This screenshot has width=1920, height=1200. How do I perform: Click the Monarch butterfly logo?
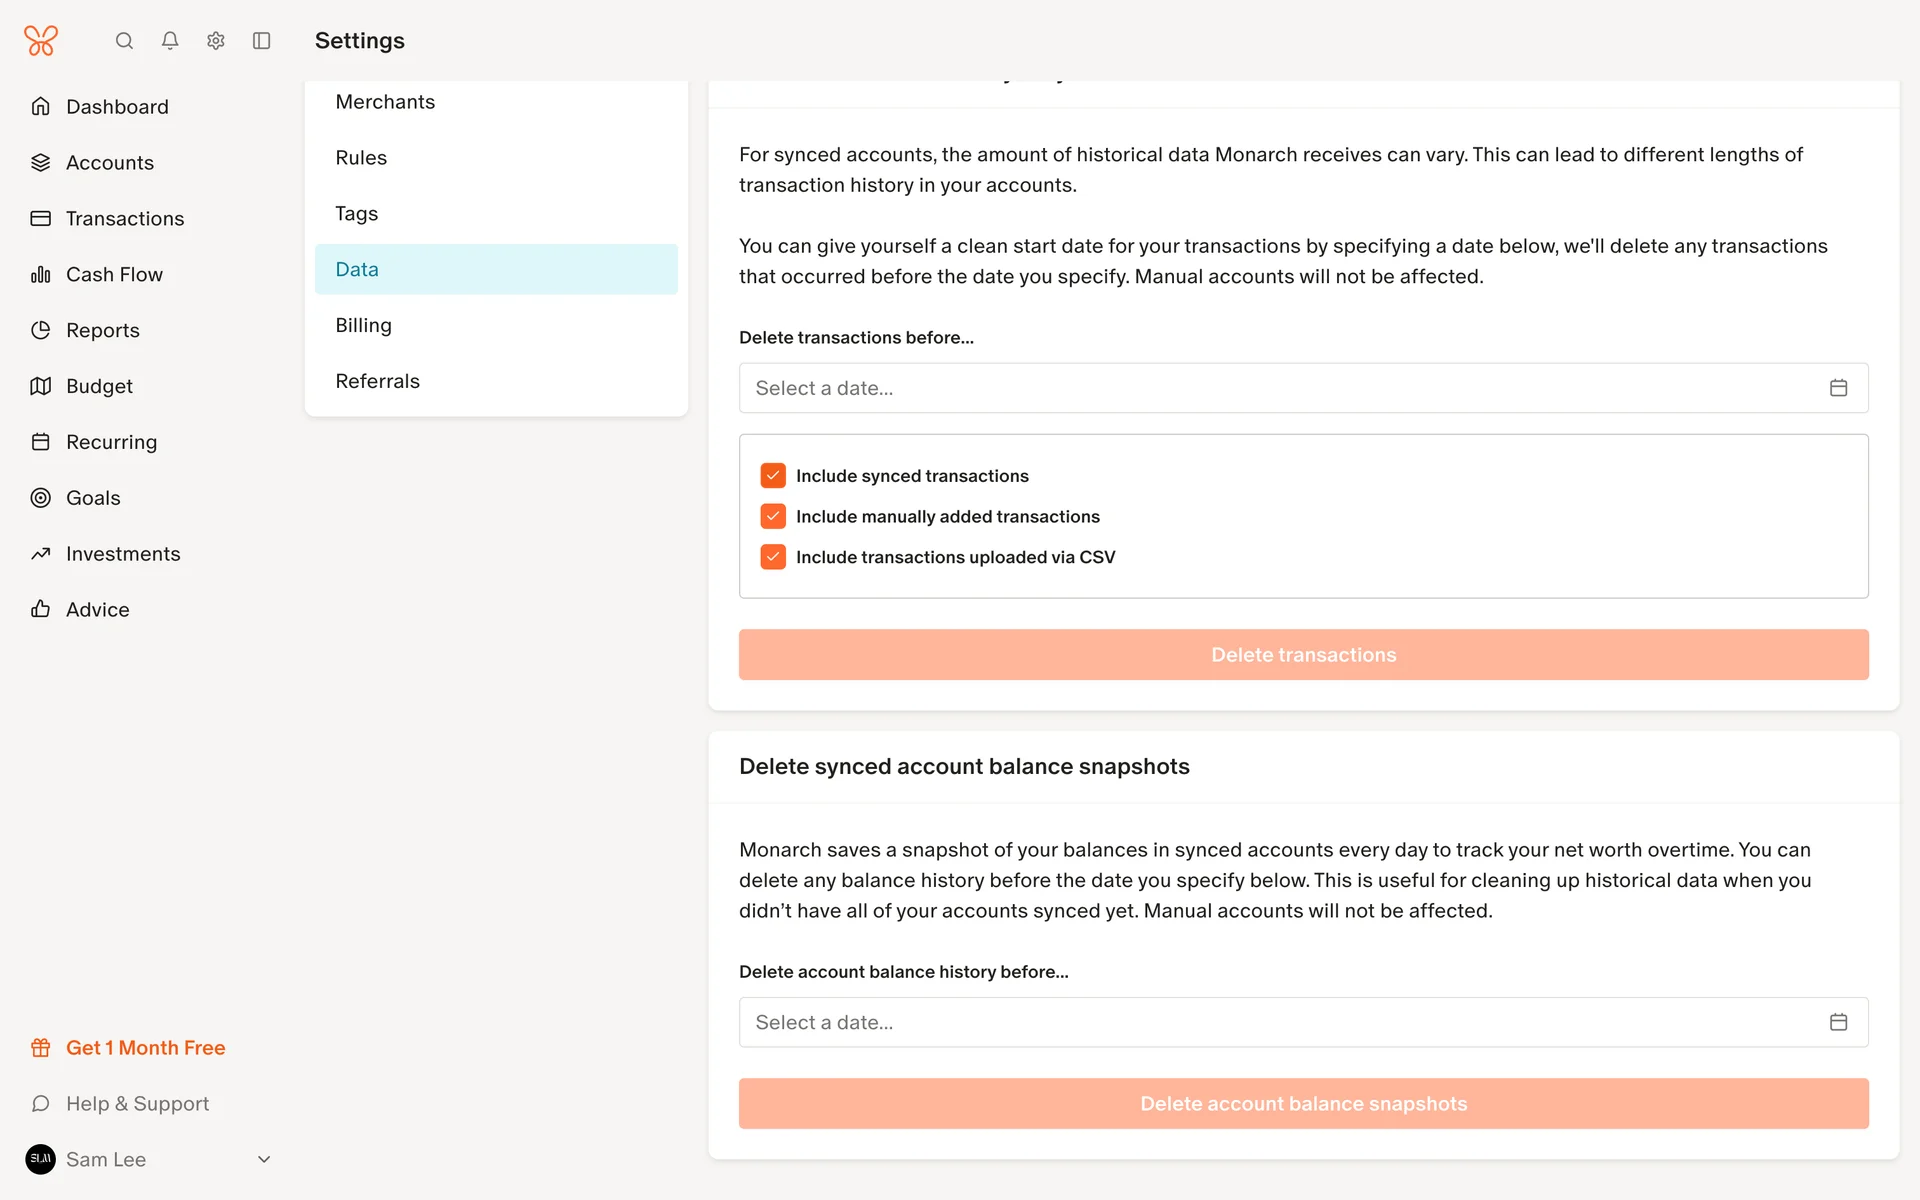click(41, 41)
